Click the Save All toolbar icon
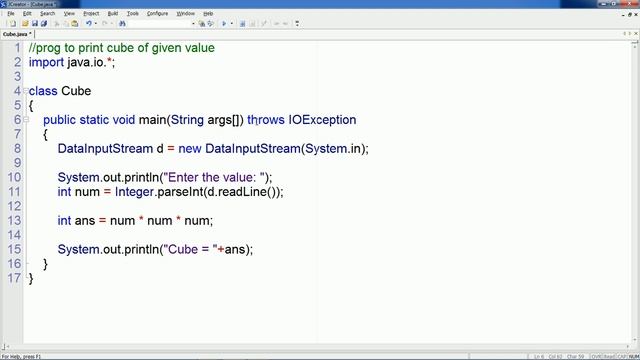The height and width of the screenshot is (360, 640). coord(44,24)
